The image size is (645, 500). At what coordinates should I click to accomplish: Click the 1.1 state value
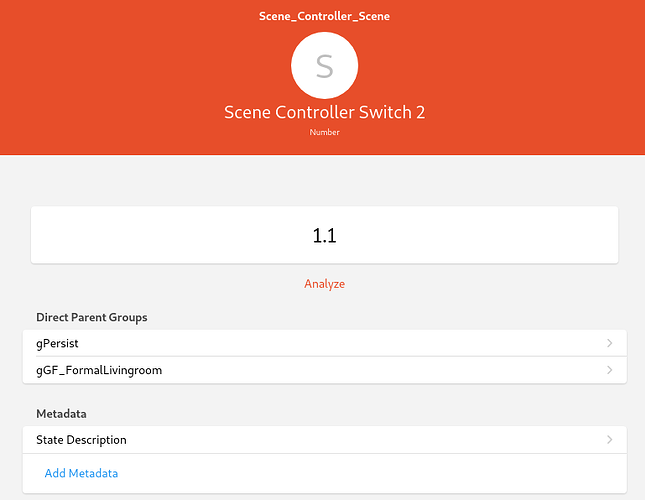click(x=324, y=236)
